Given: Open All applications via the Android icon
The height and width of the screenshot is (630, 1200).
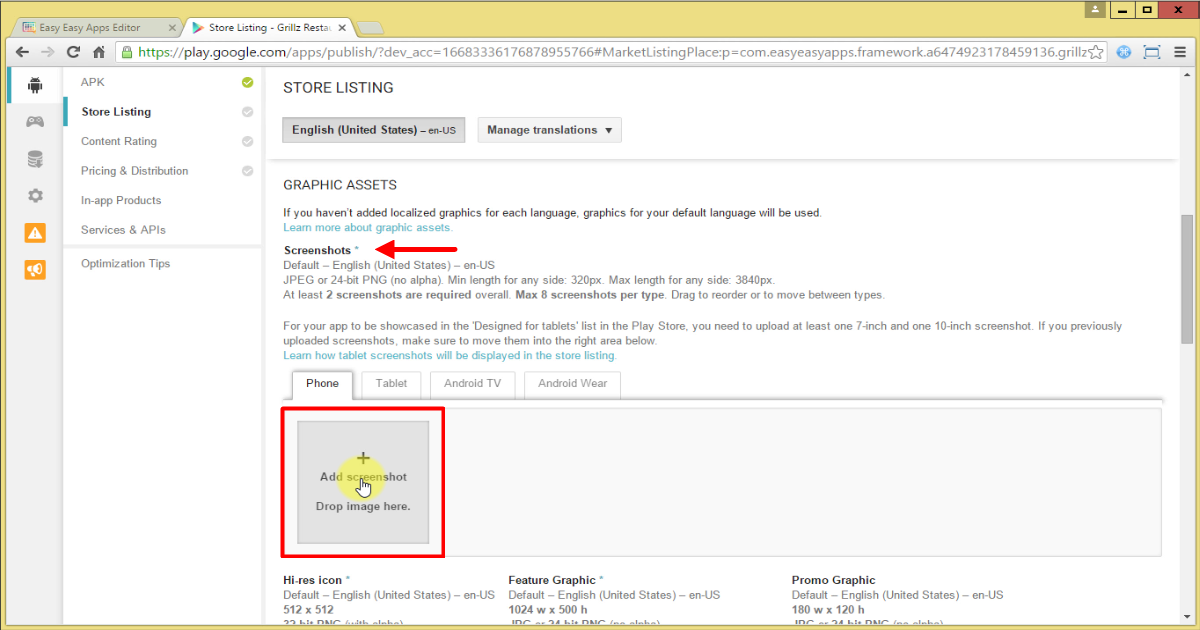Looking at the screenshot, I should [x=35, y=85].
